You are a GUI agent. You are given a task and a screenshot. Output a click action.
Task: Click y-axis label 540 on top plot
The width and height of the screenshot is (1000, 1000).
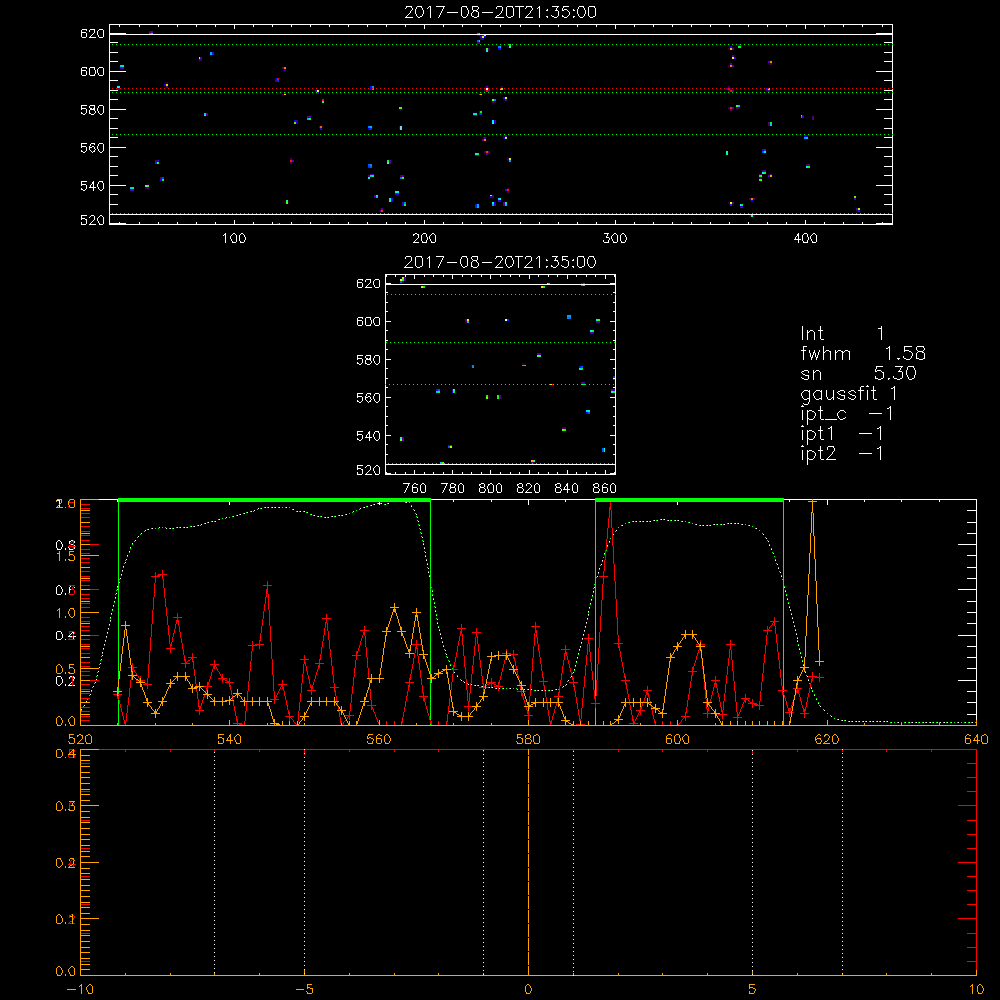(x=92, y=186)
